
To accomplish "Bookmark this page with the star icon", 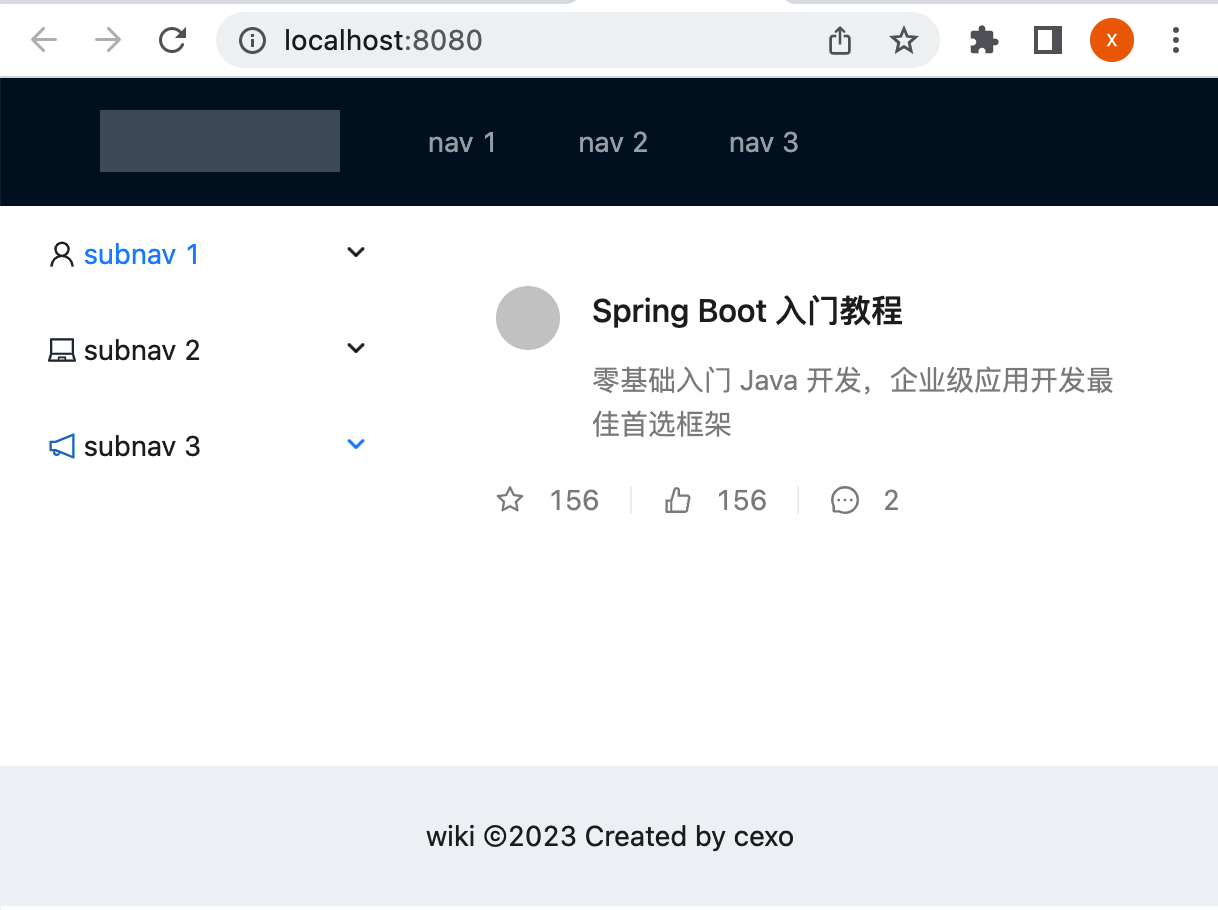I will (x=904, y=40).
